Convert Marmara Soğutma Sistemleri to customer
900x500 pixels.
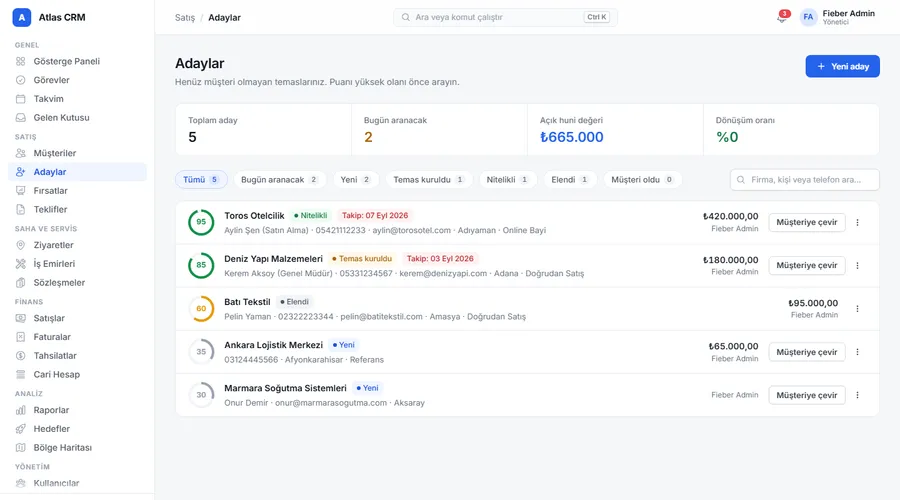click(x=806, y=395)
